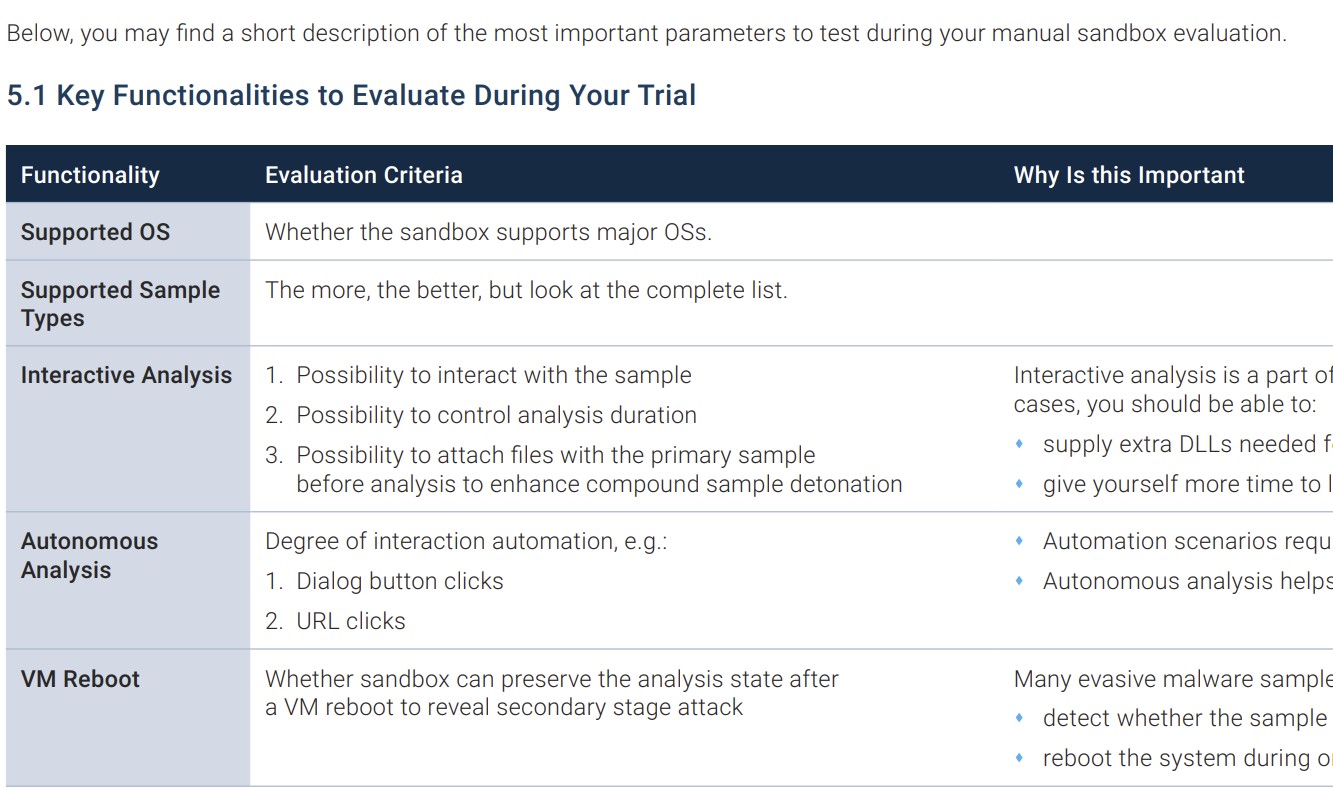The width and height of the screenshot is (1333, 788).
Task: Select the Supported OS row label
Action: (x=96, y=232)
